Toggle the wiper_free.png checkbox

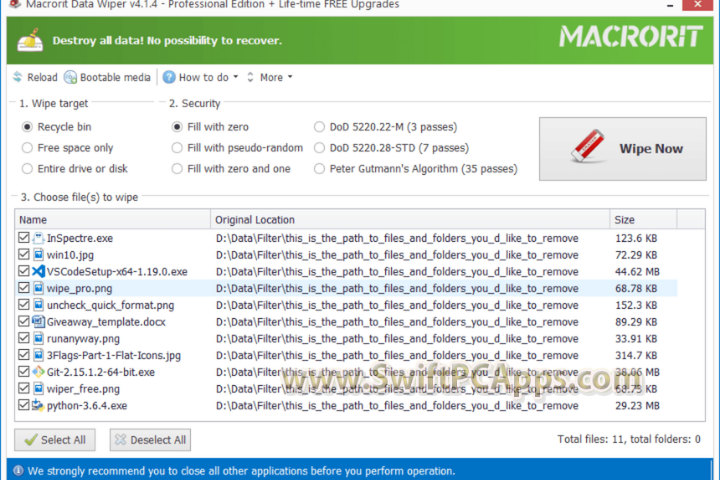click(23, 388)
